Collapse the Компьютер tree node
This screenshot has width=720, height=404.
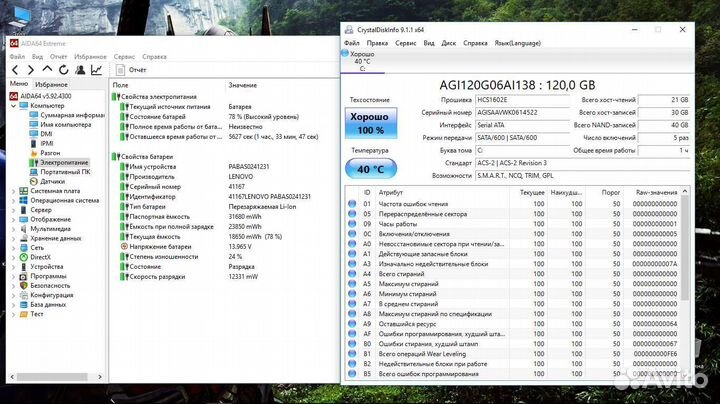tap(13, 106)
